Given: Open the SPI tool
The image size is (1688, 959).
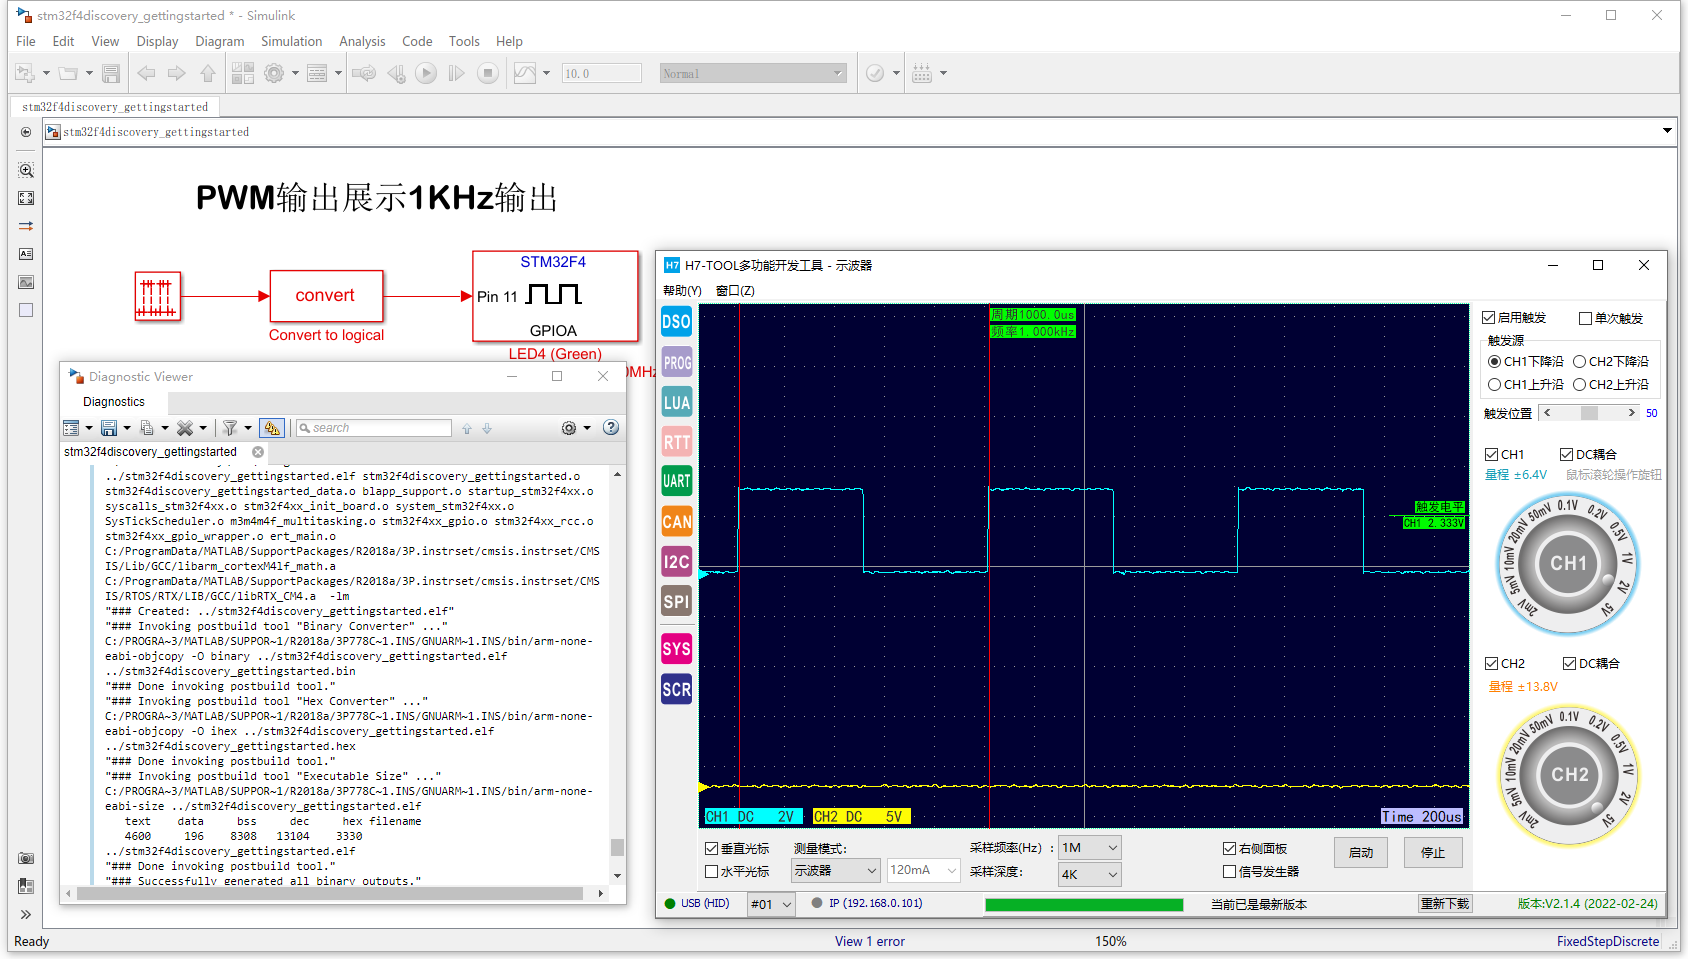Looking at the screenshot, I should tap(677, 601).
